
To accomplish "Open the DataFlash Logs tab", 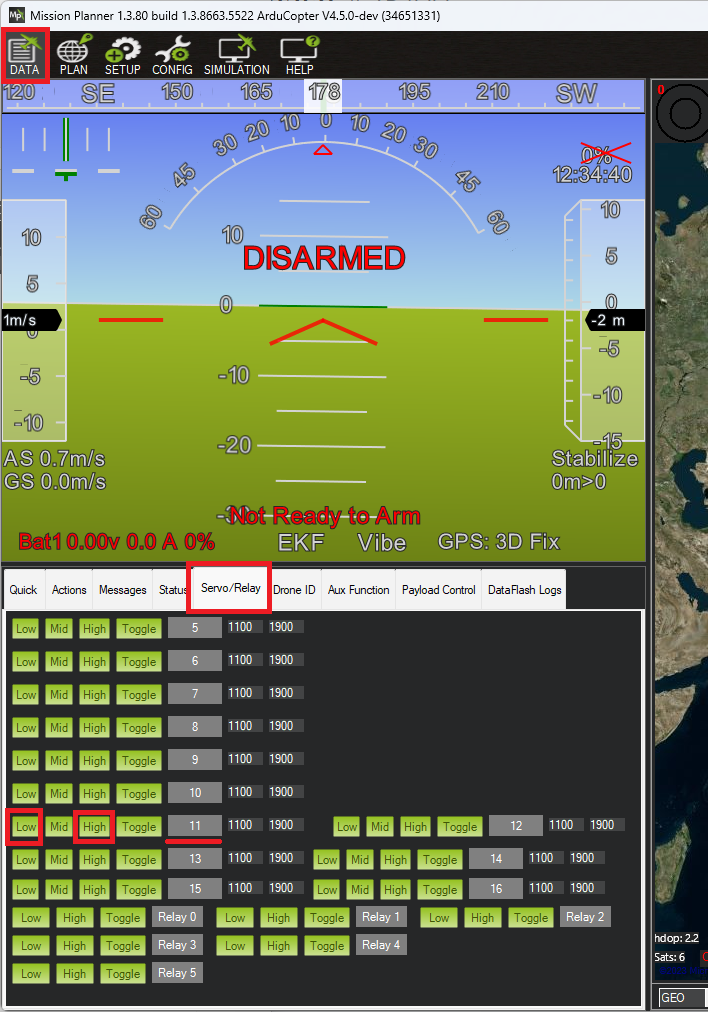I will (524, 590).
